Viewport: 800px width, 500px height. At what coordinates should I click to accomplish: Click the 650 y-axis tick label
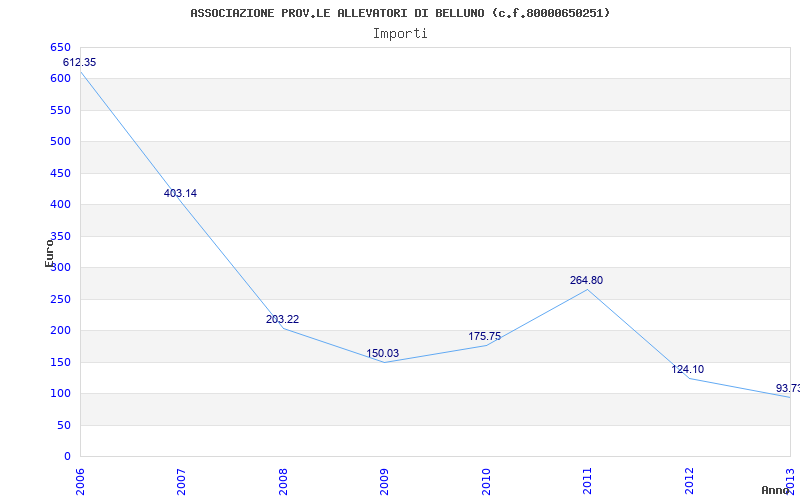pyautogui.click(x=60, y=47)
